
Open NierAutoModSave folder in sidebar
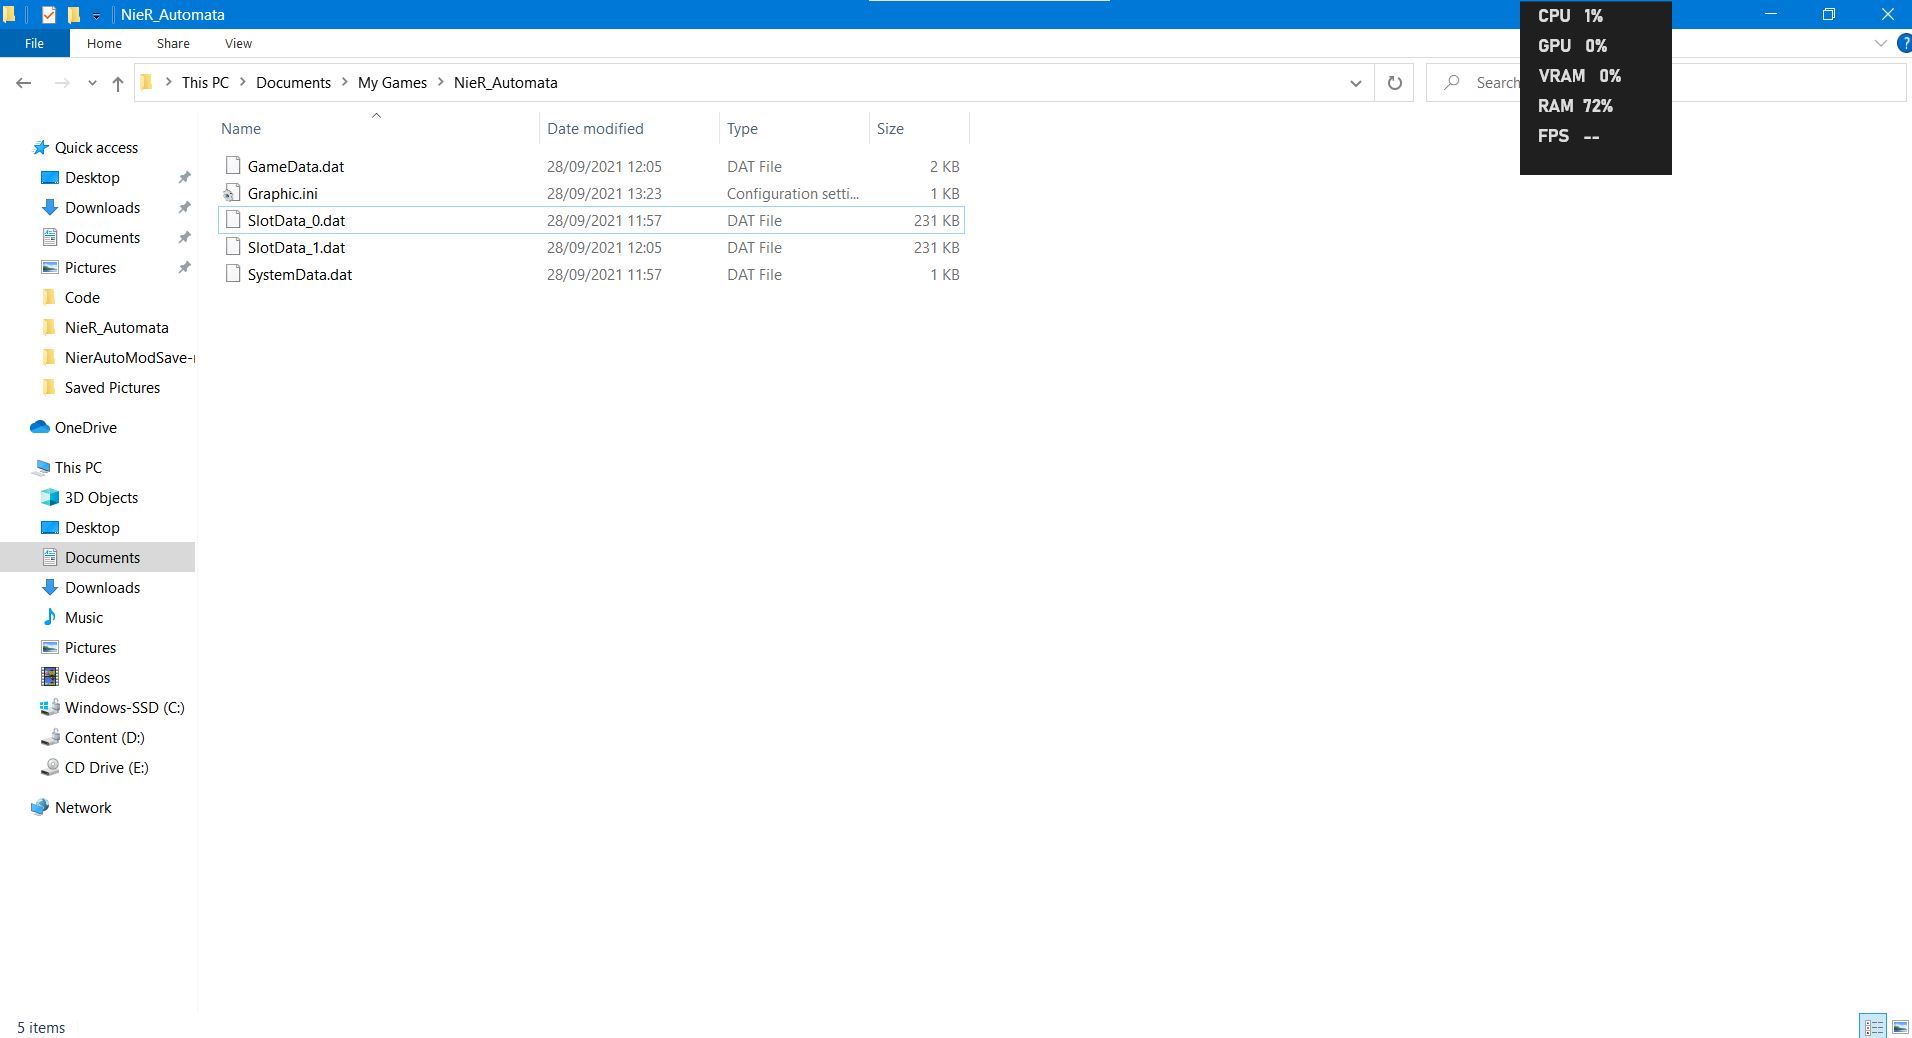[128, 357]
